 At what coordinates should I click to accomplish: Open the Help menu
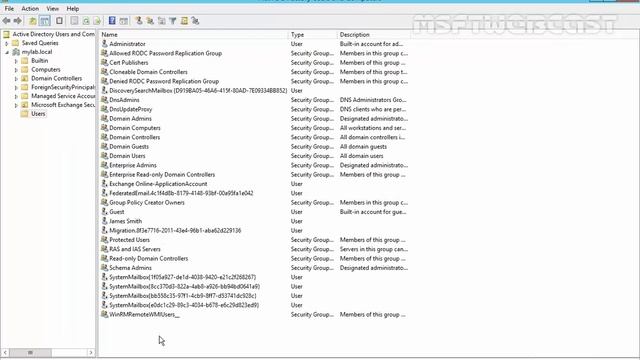pos(73,9)
